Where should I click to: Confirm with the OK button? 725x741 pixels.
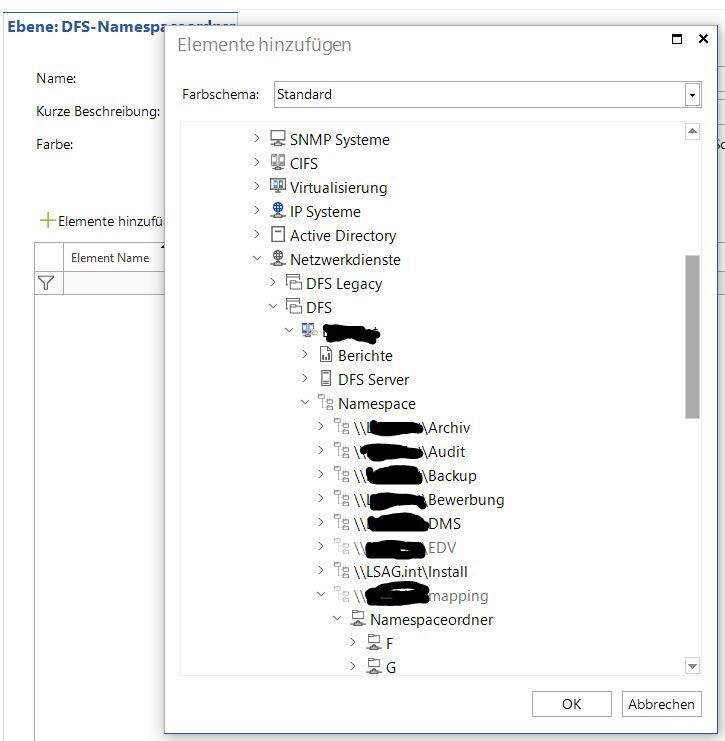pos(571,704)
